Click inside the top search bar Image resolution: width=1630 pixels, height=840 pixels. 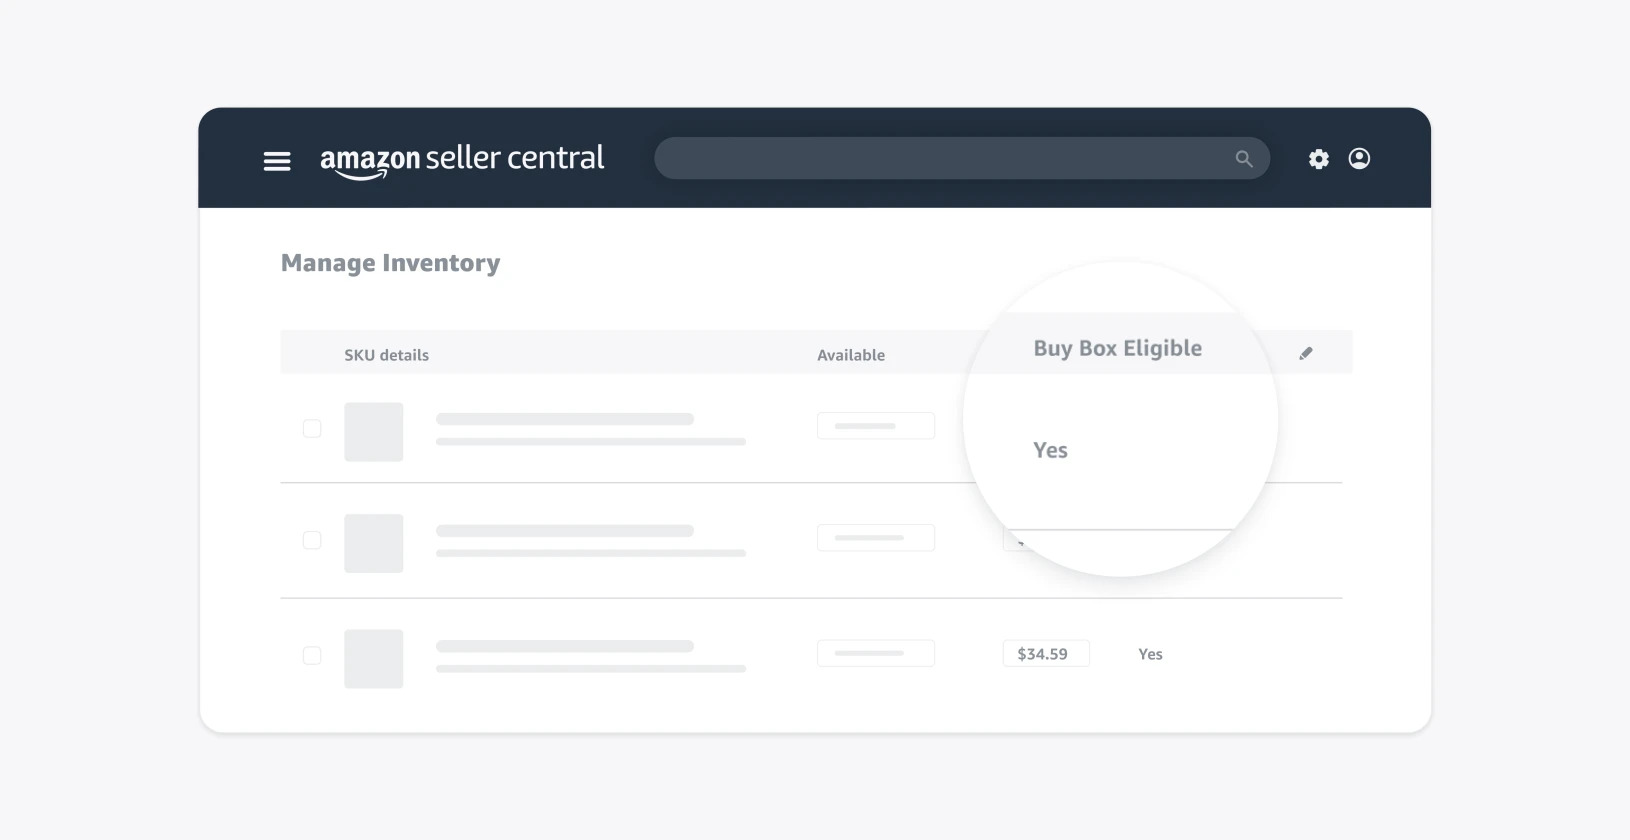pyautogui.click(x=950, y=158)
